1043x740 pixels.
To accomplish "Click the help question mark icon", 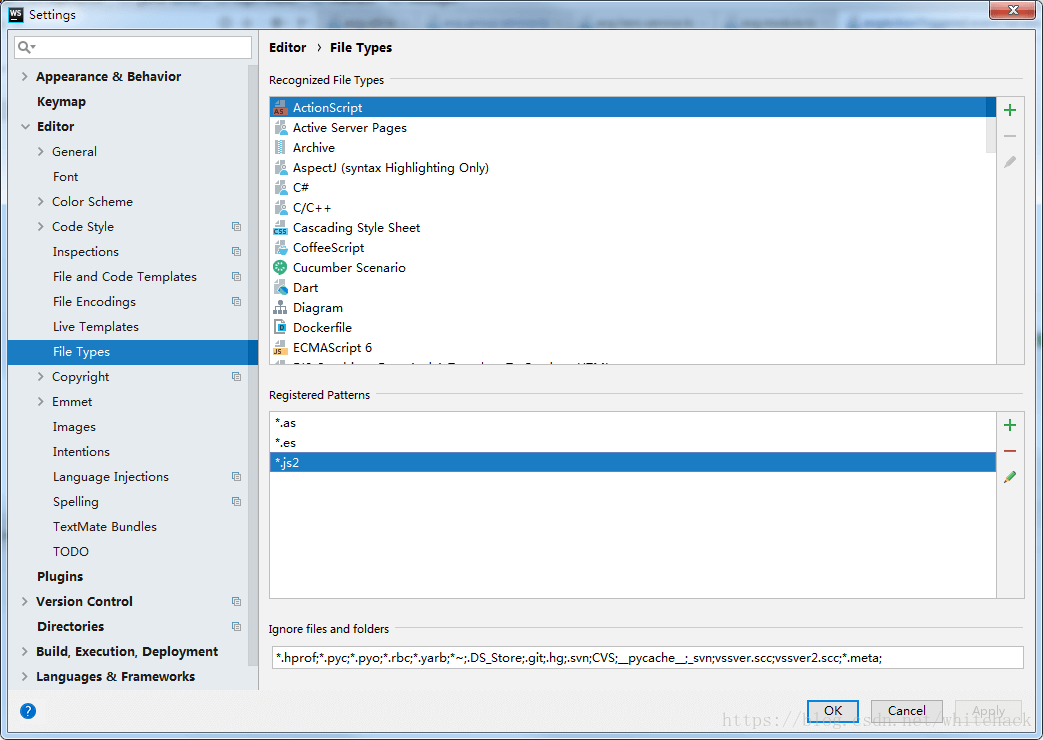I will [x=28, y=711].
